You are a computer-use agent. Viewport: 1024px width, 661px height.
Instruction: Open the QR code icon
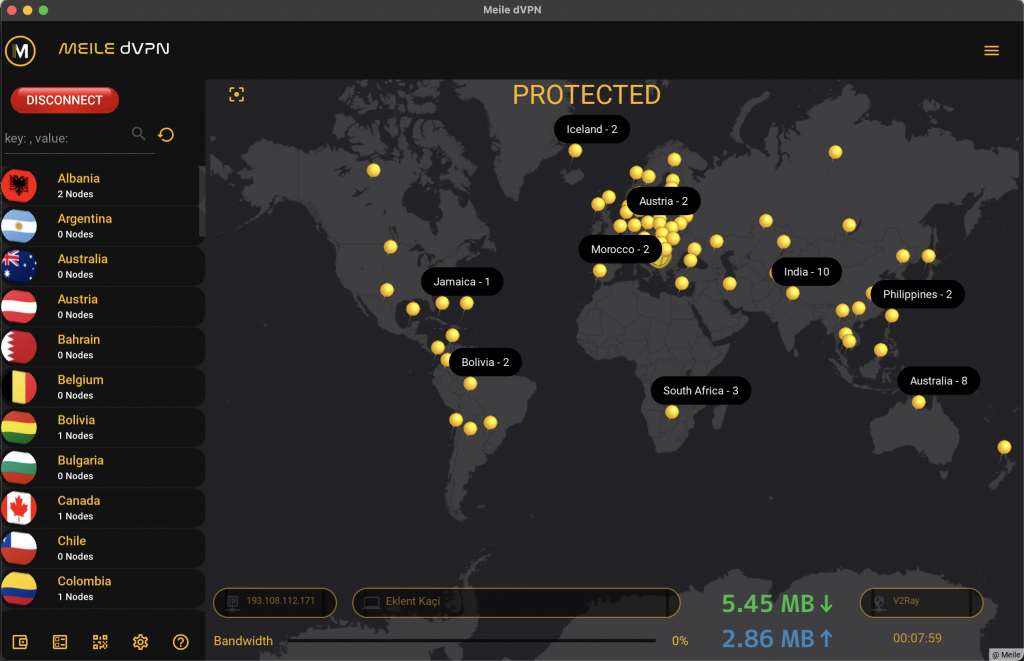click(x=100, y=642)
